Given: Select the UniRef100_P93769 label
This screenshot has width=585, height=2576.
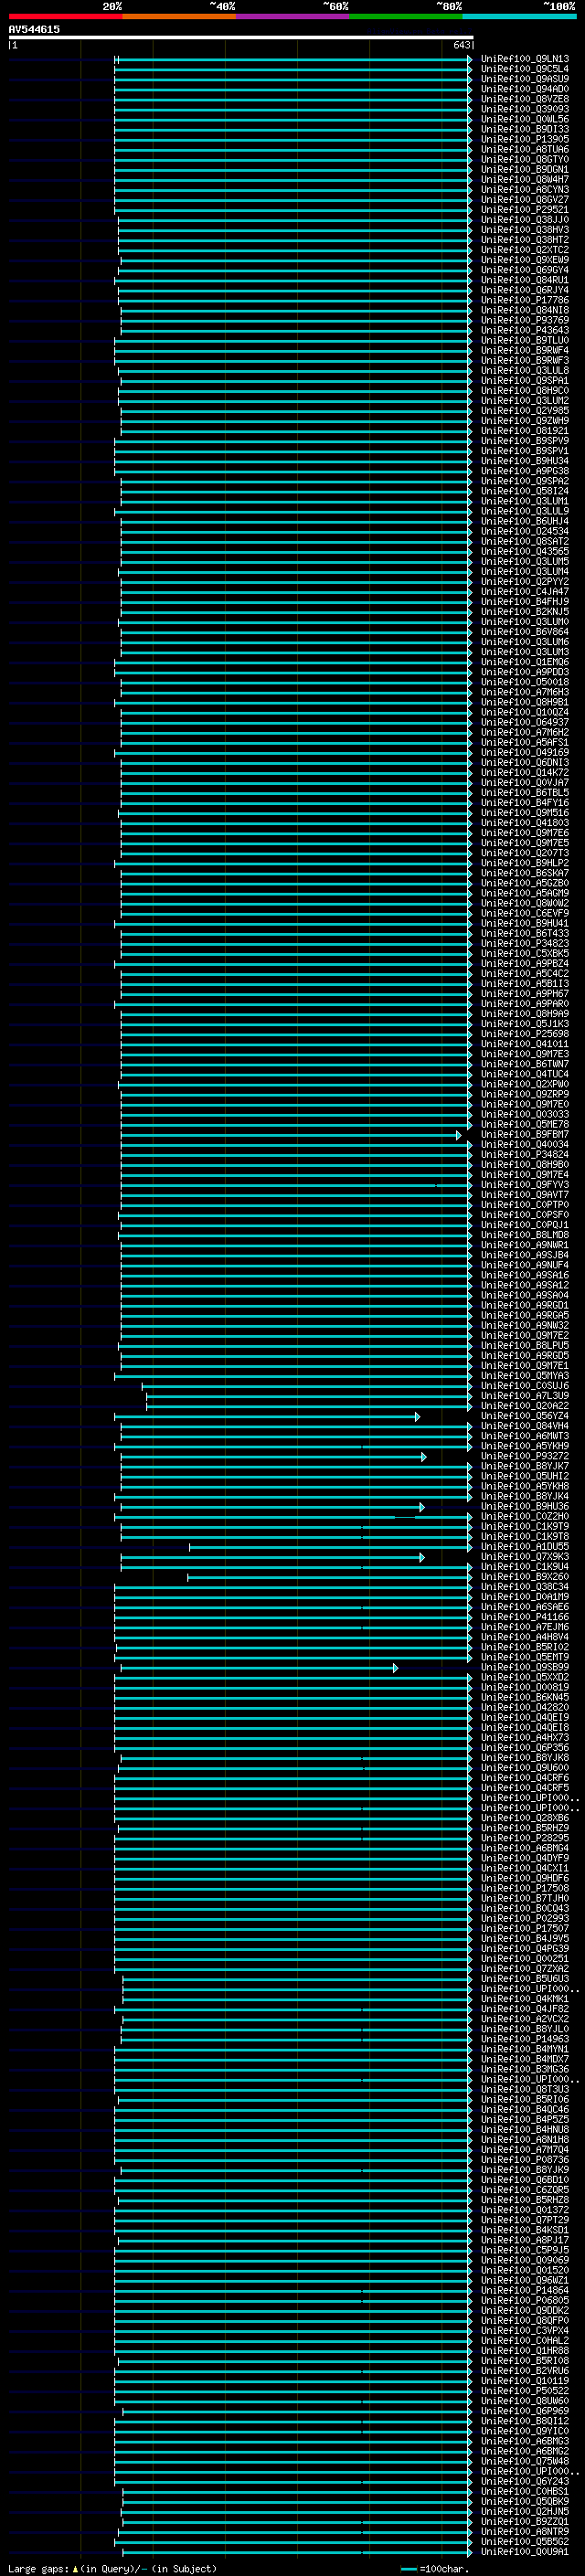Looking at the screenshot, I should [525, 321].
